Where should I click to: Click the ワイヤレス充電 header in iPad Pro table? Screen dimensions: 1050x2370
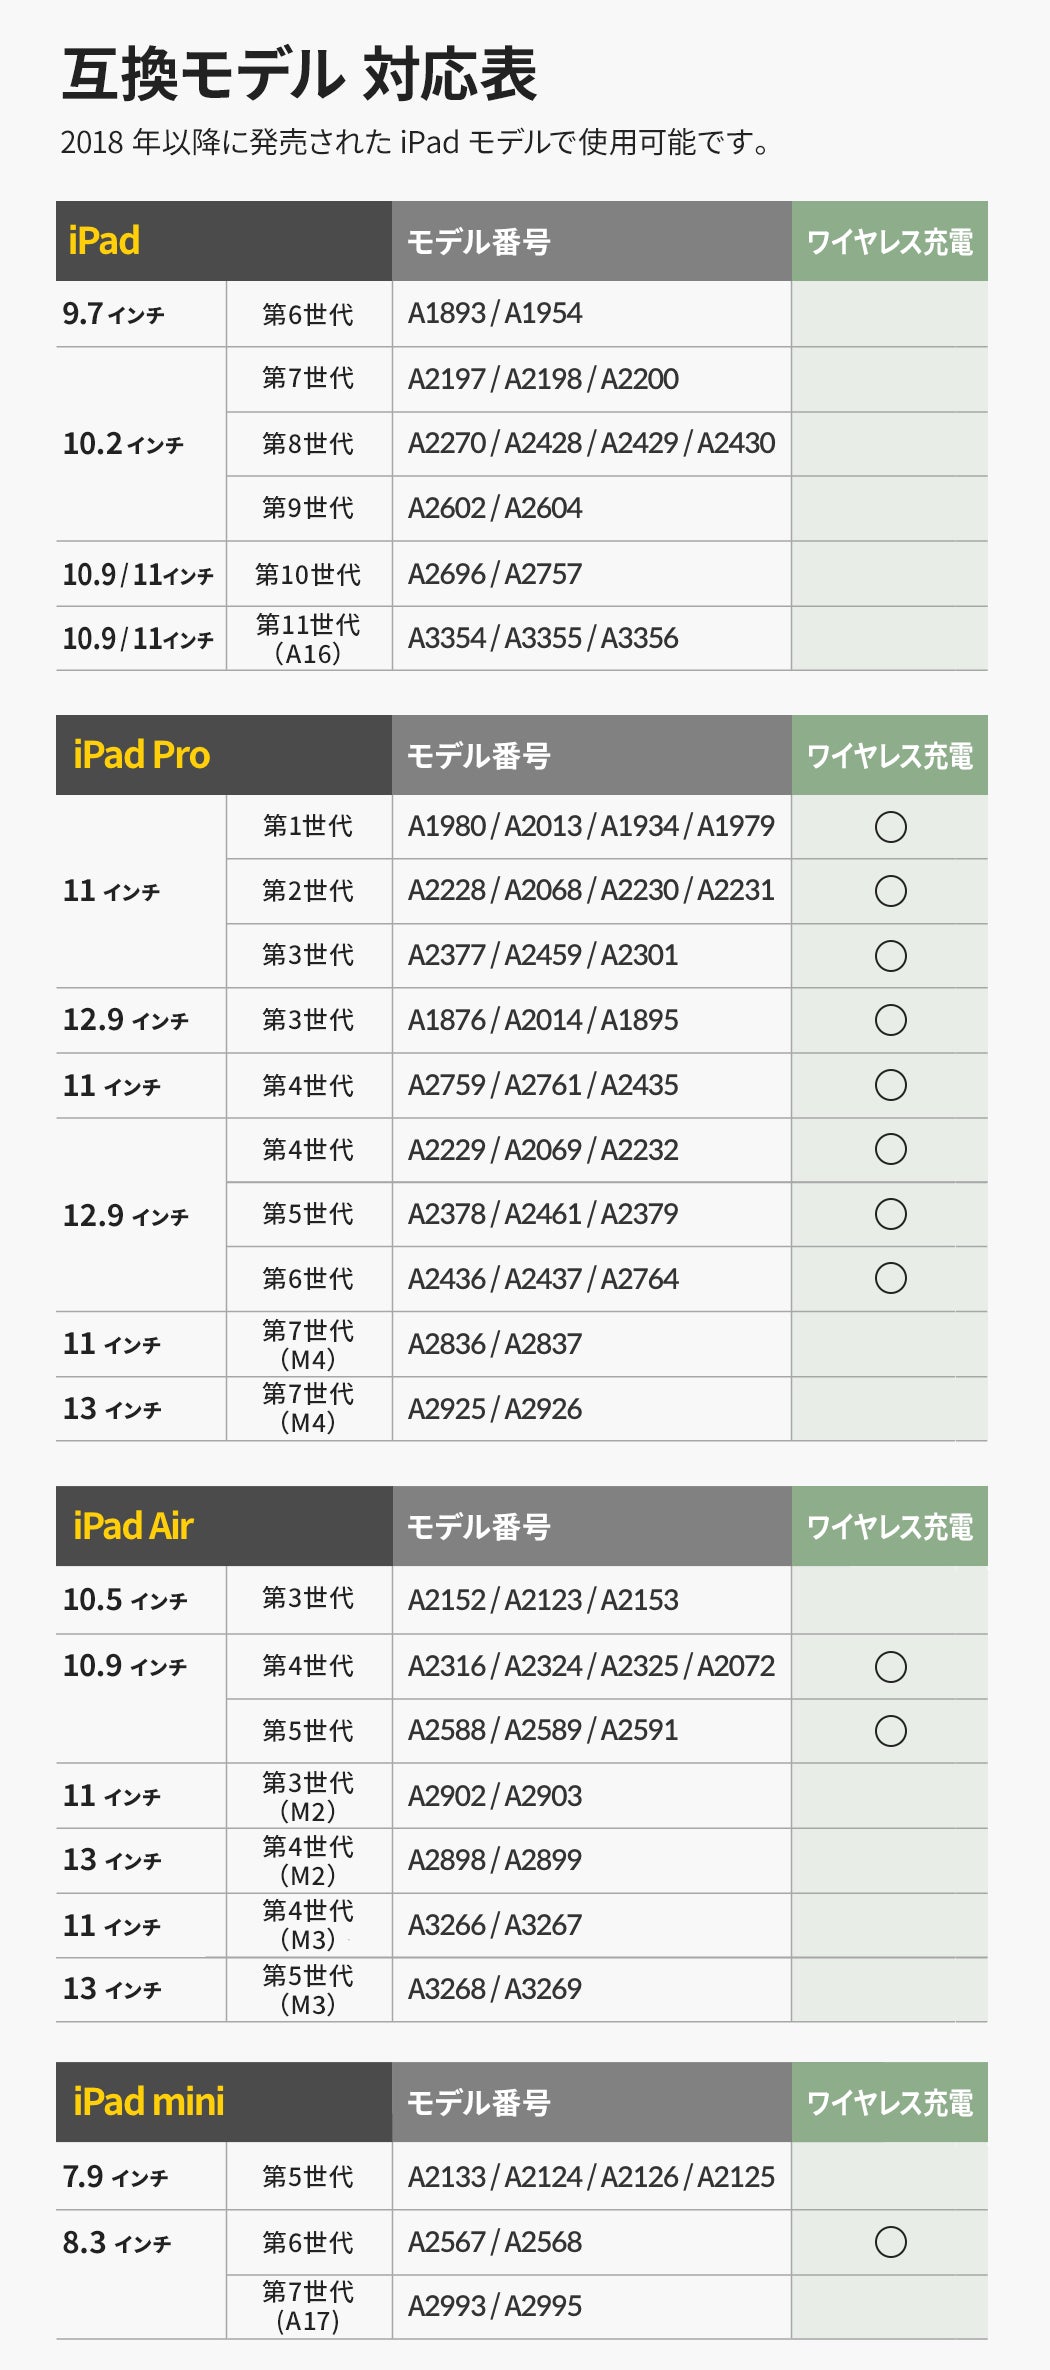click(889, 756)
